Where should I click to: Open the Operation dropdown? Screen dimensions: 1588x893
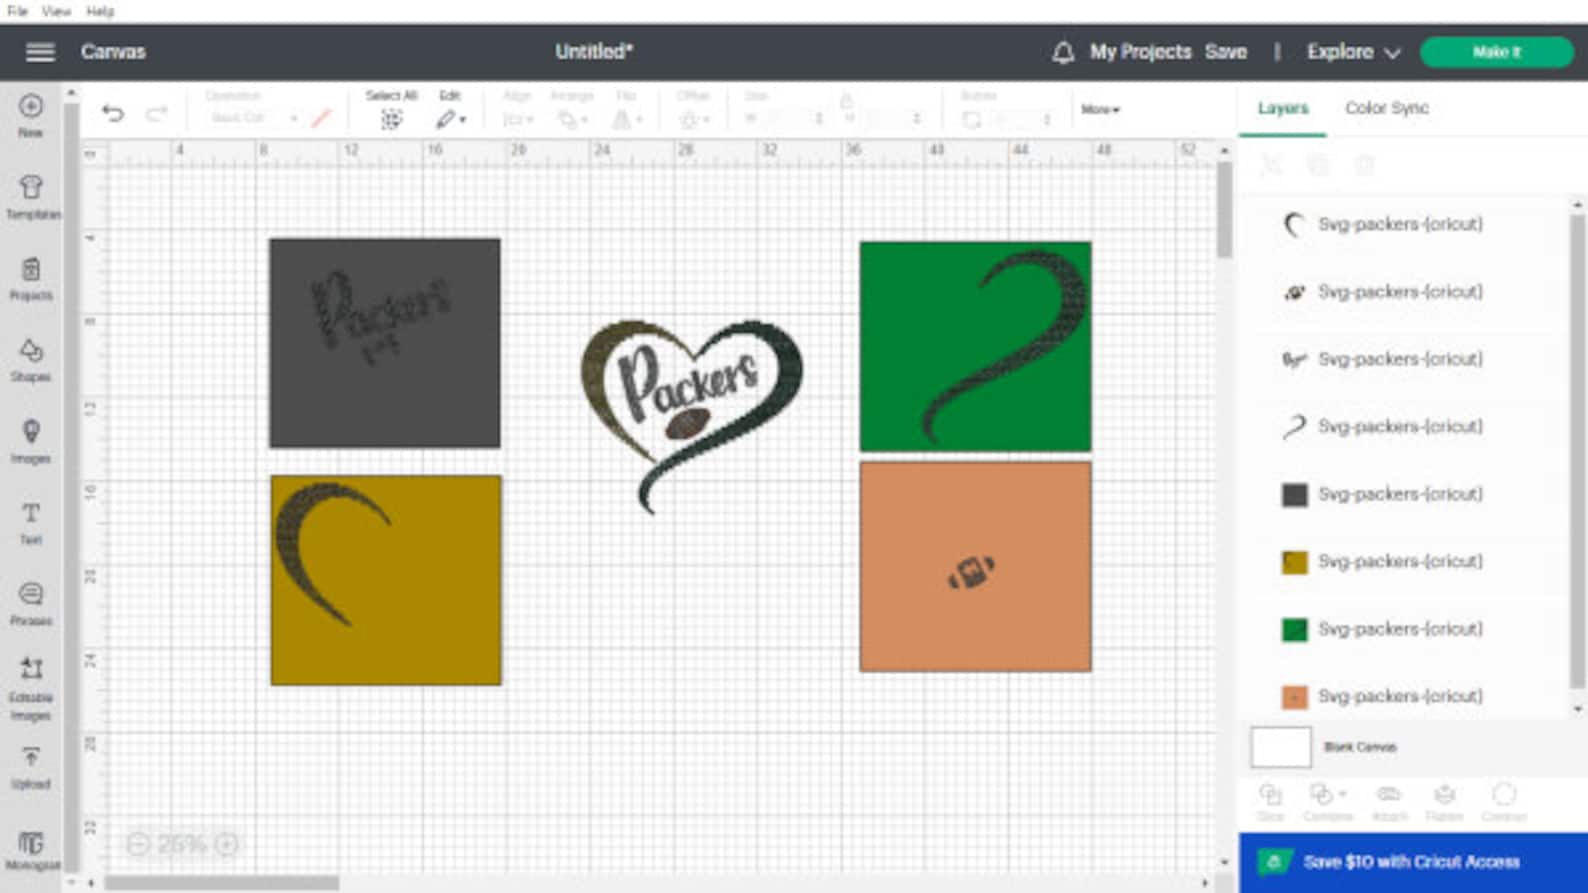[253, 118]
